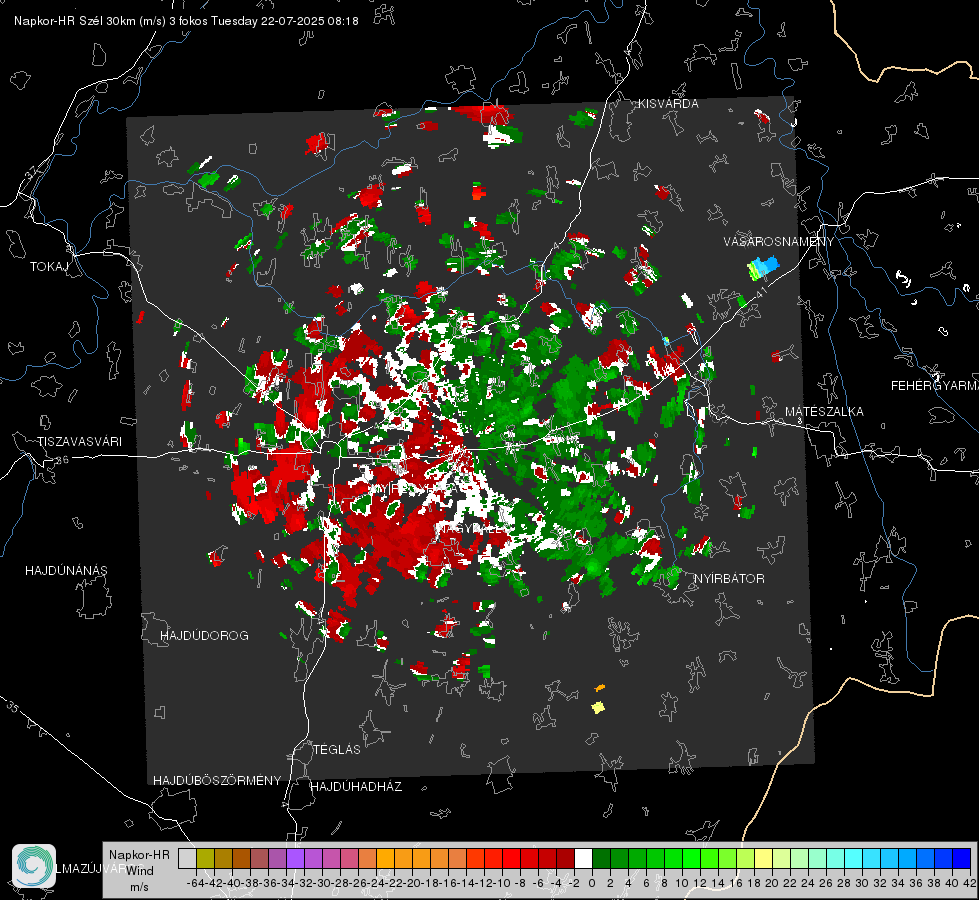
Task: Select the TISZAVASVÁRI city label
Action: coord(79,442)
